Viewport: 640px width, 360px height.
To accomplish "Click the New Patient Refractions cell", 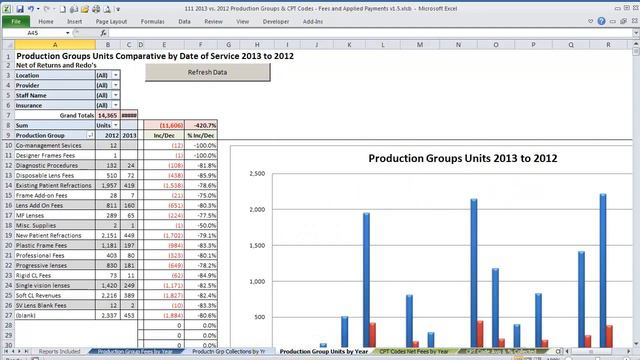I will 55,236.
